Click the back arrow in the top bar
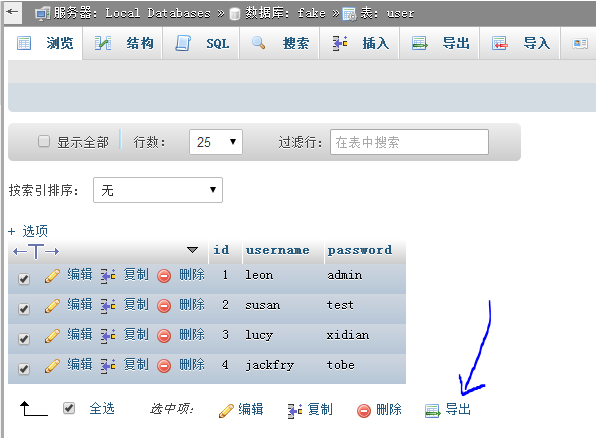 tap(12, 12)
